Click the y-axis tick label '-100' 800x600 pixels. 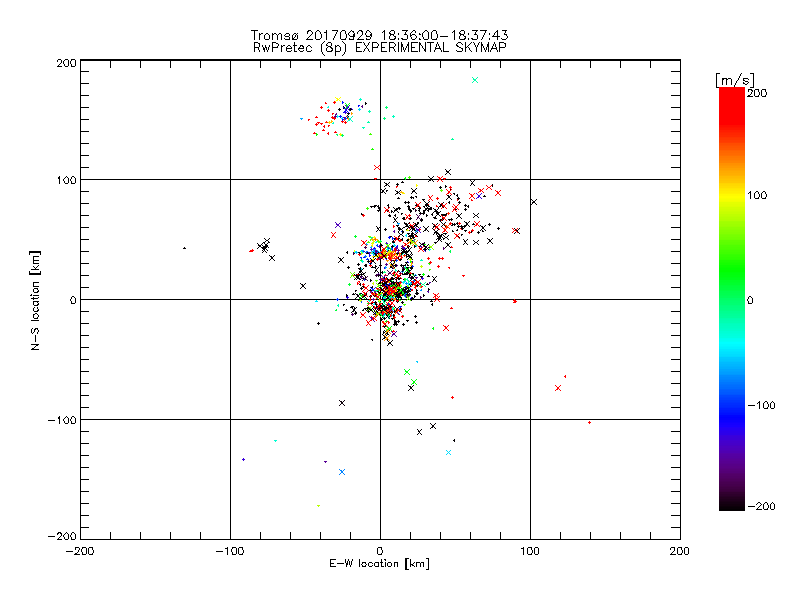62,420
